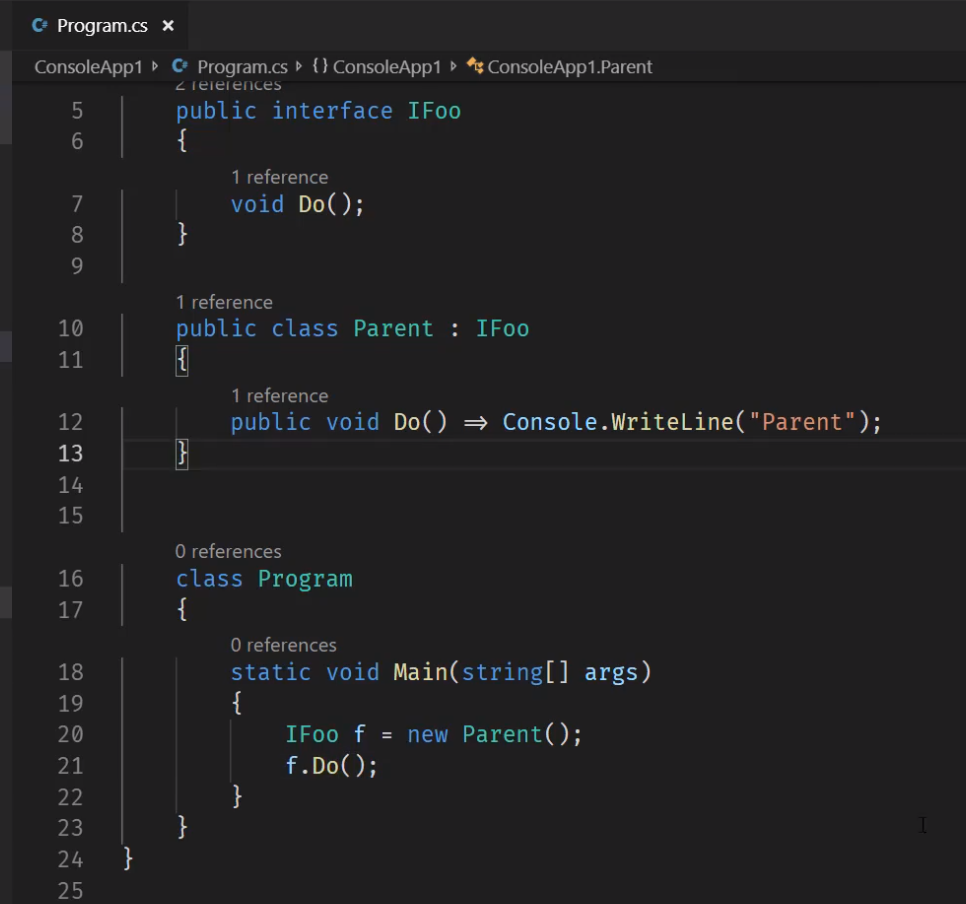Open the ConsoleApp1 project folder breadcrumb
Viewport: 966px width, 904px height.
click(x=88, y=67)
